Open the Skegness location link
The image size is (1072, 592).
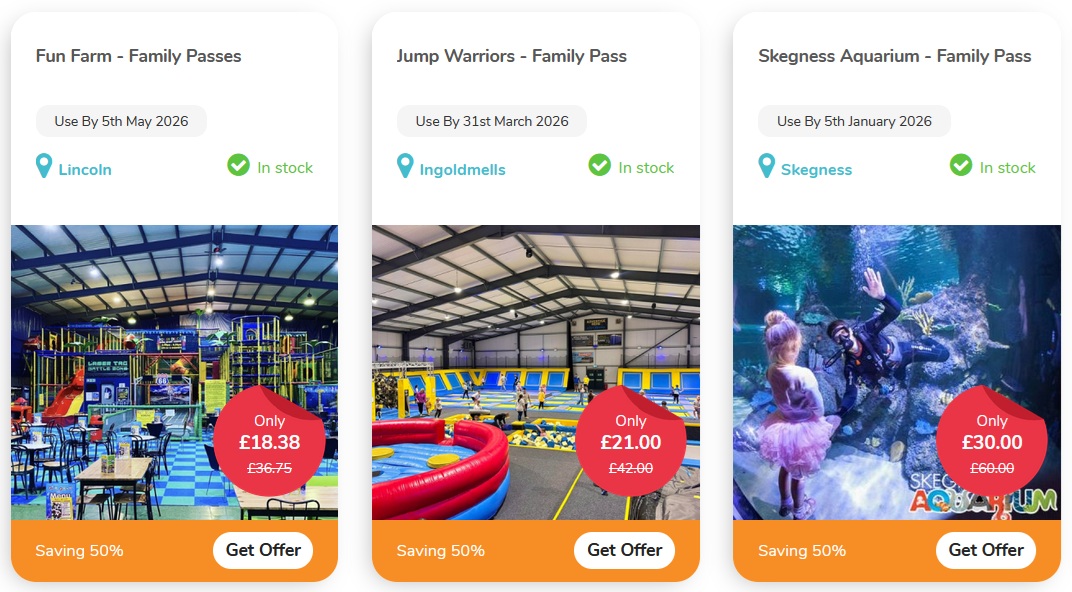(816, 170)
